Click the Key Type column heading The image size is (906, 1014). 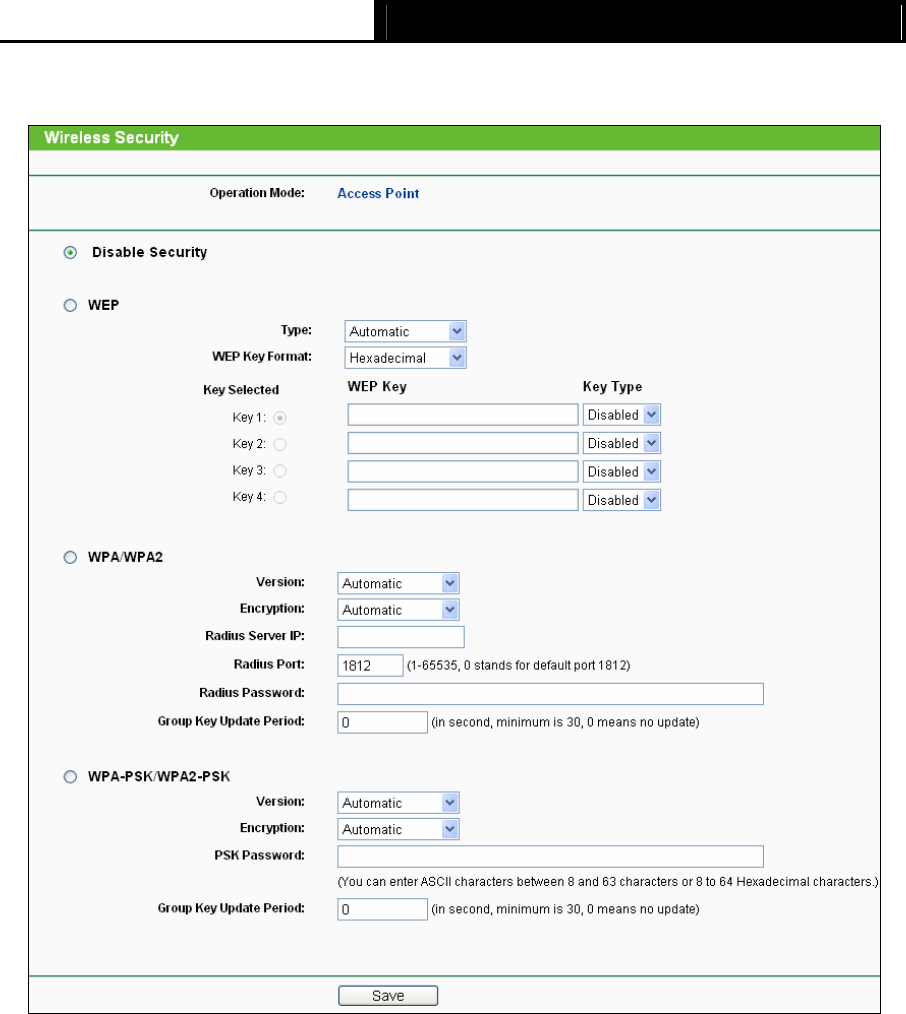[612, 387]
